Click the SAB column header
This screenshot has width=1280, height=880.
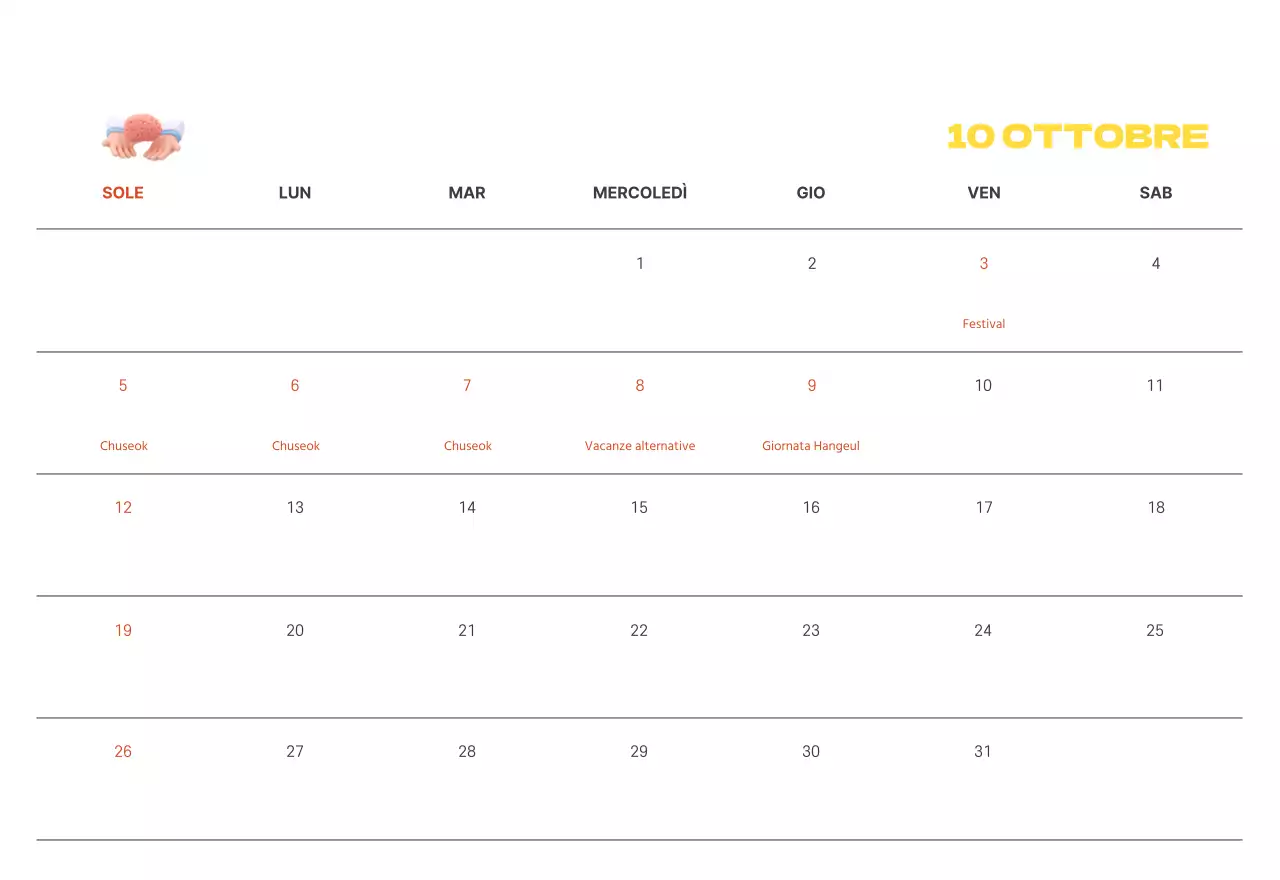1155,193
